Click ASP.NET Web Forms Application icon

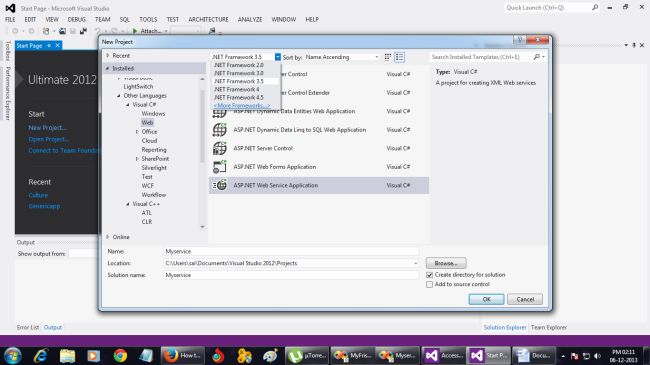[x=219, y=167]
